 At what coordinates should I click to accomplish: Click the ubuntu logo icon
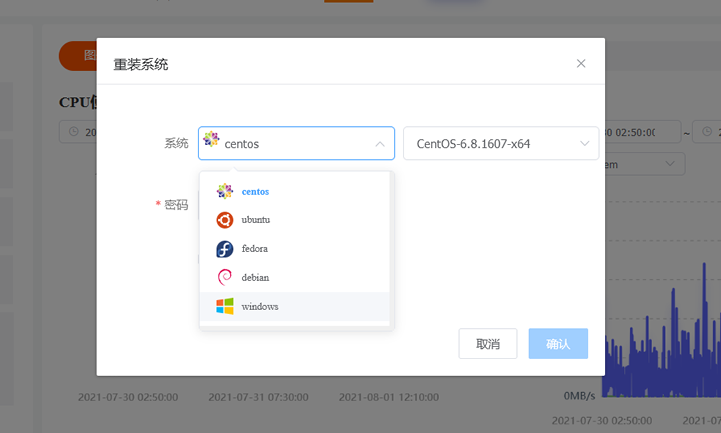point(225,220)
